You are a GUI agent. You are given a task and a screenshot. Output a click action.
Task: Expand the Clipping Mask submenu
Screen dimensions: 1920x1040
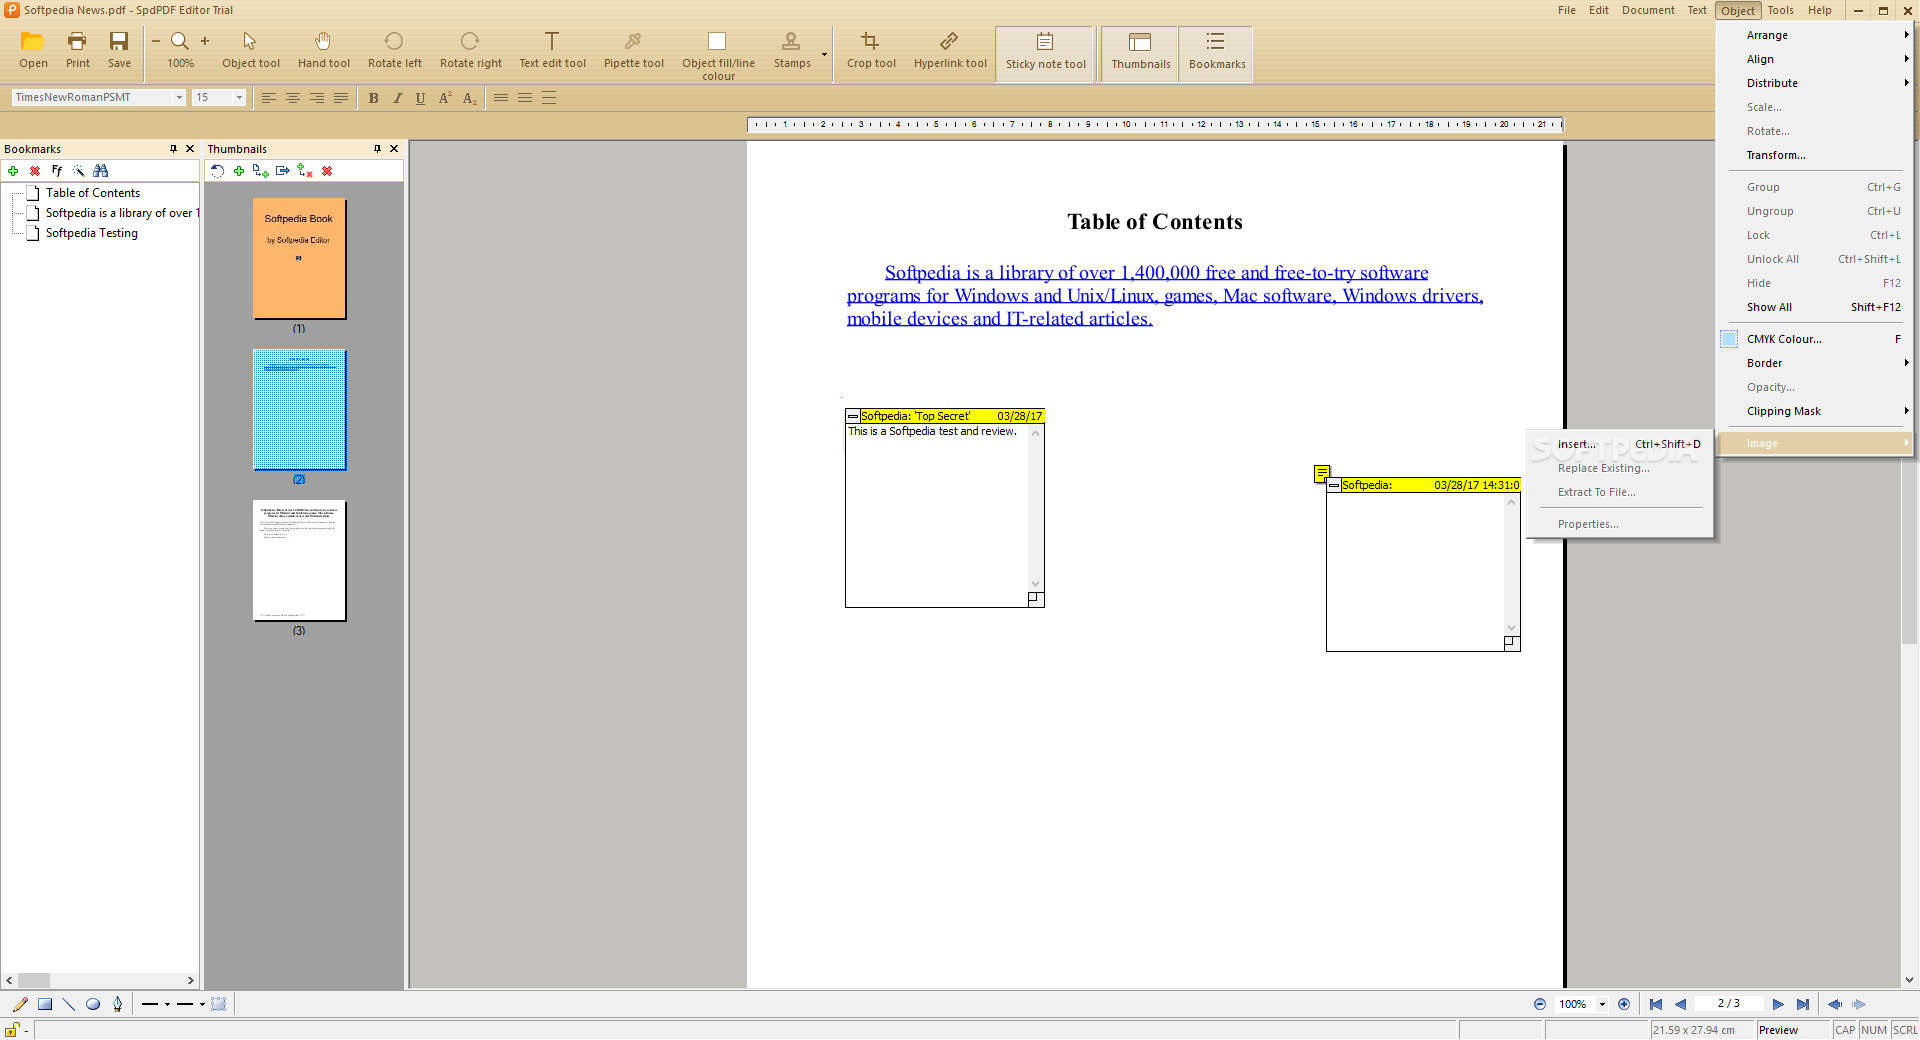(1814, 411)
